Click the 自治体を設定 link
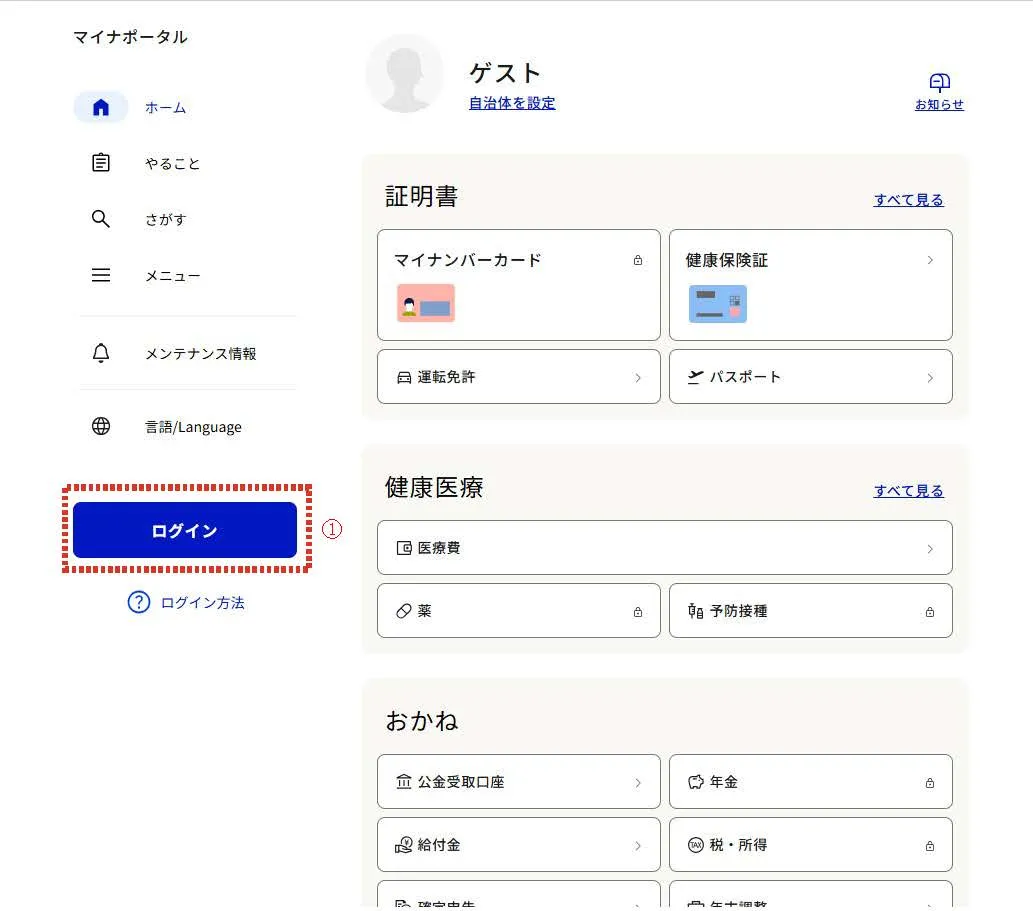 coord(512,103)
